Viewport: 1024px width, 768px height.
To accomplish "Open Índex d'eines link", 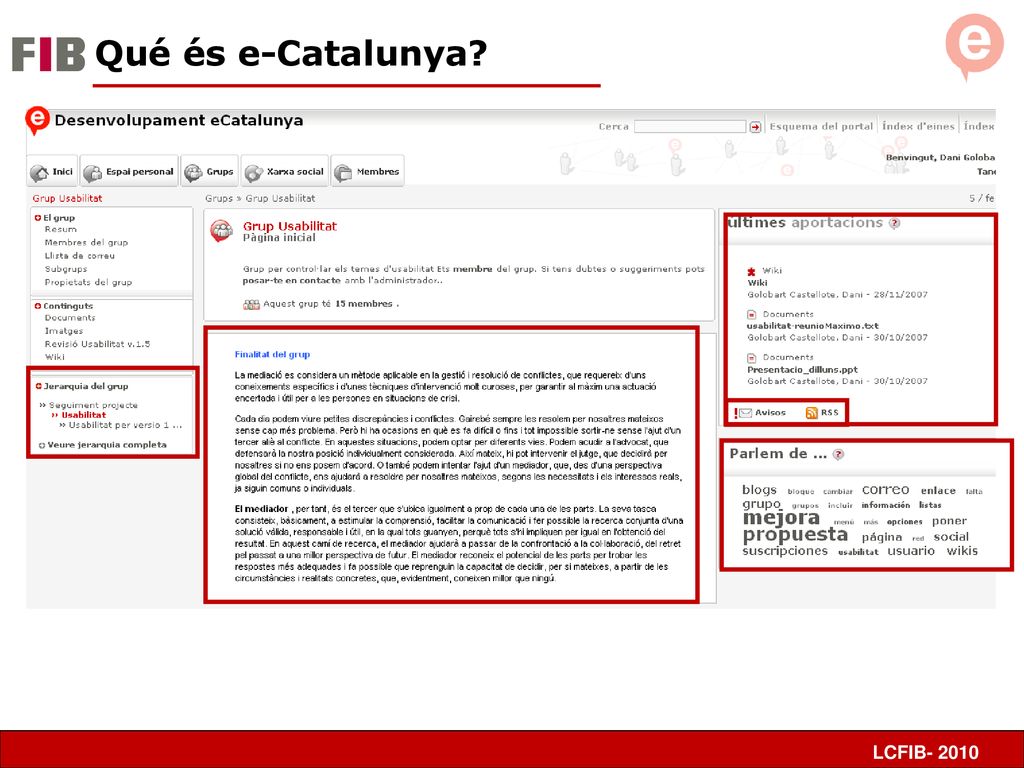I will coord(918,126).
